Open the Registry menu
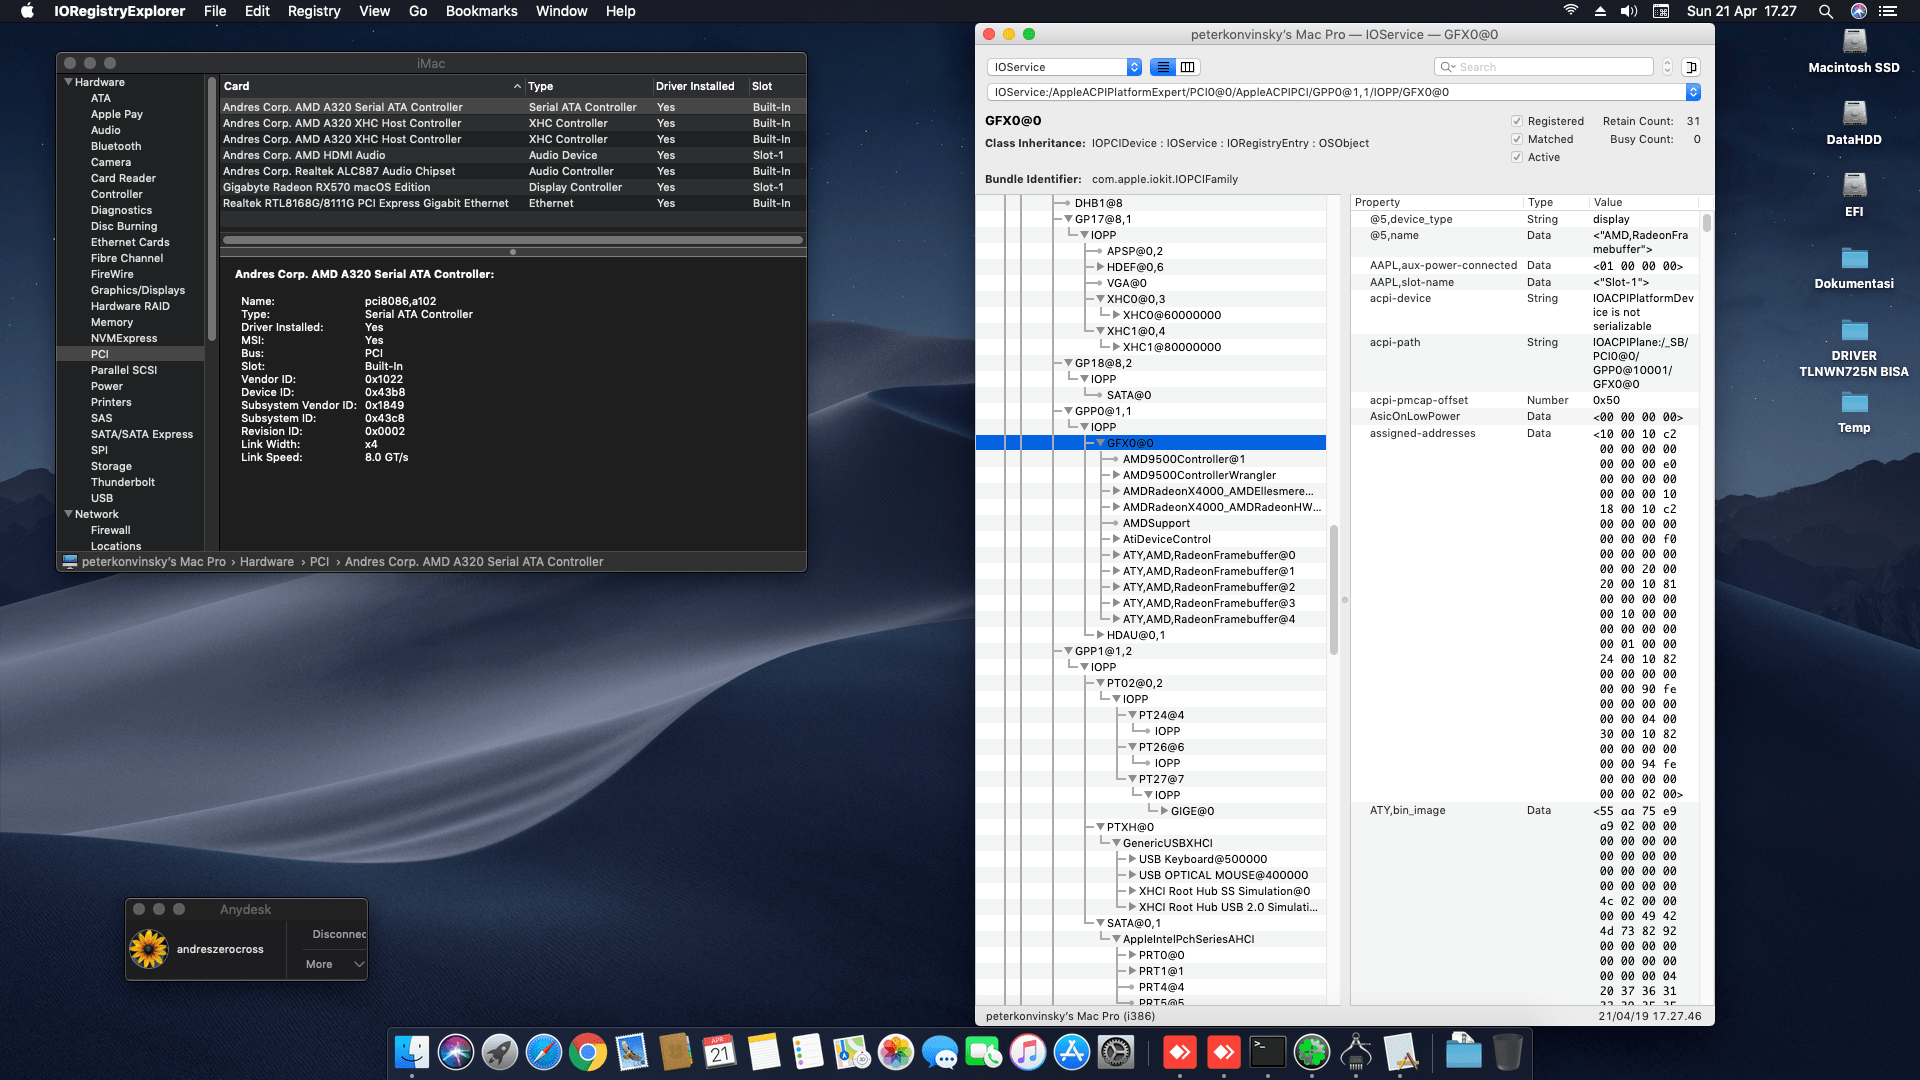The image size is (1920, 1080). [x=313, y=11]
